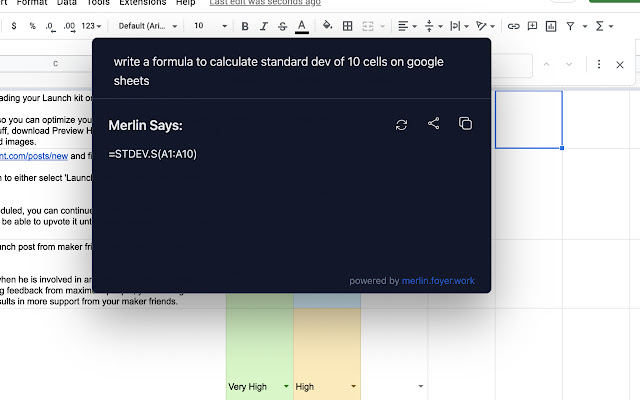Toggle strikethrough formatting
This screenshot has width=640, height=400.
pyautogui.click(x=282, y=26)
